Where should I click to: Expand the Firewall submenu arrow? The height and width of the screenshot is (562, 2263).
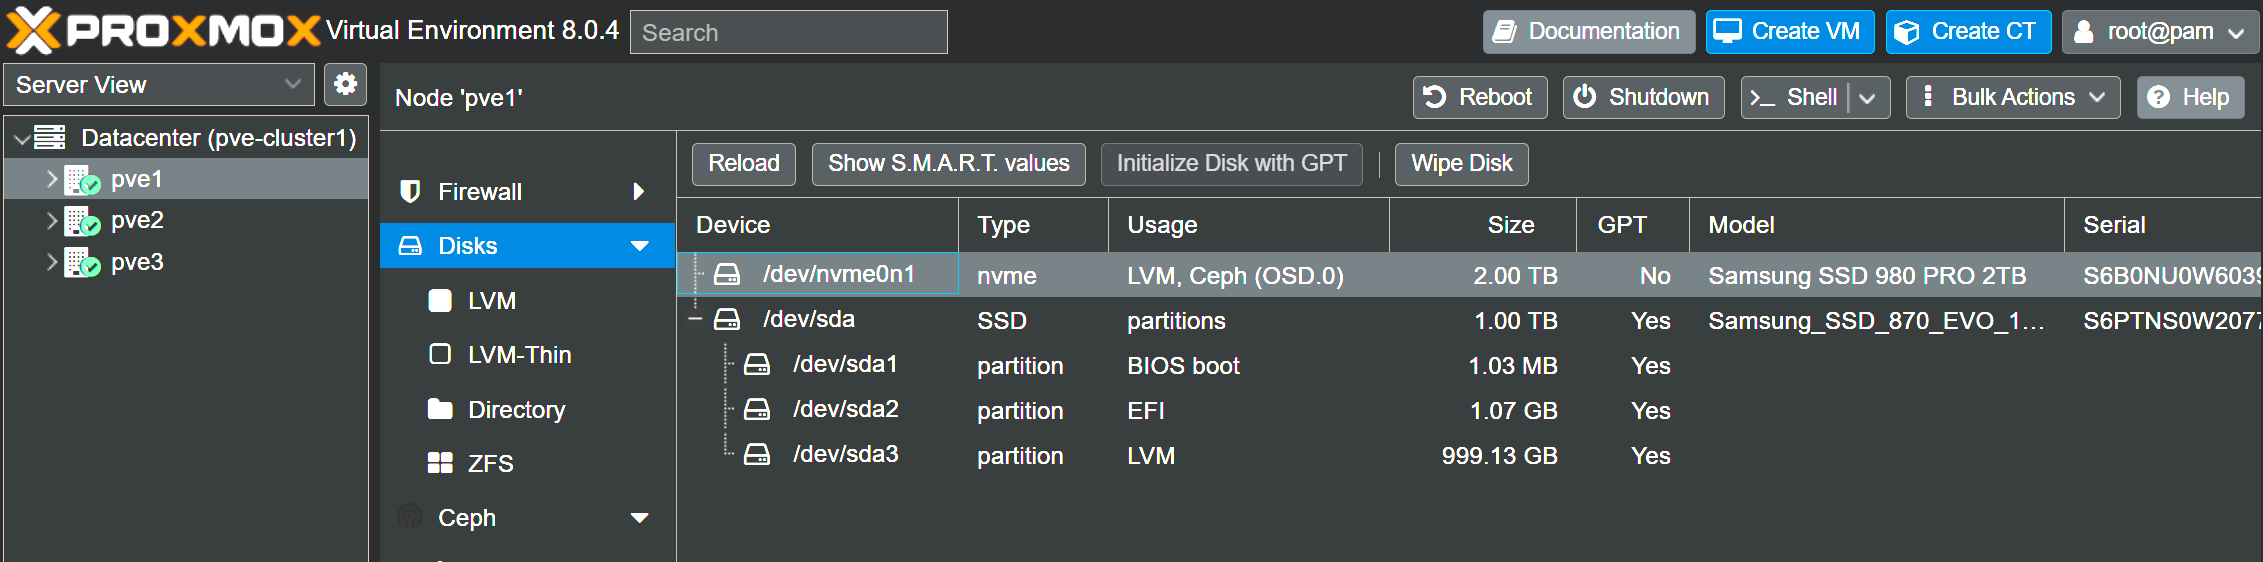[639, 191]
